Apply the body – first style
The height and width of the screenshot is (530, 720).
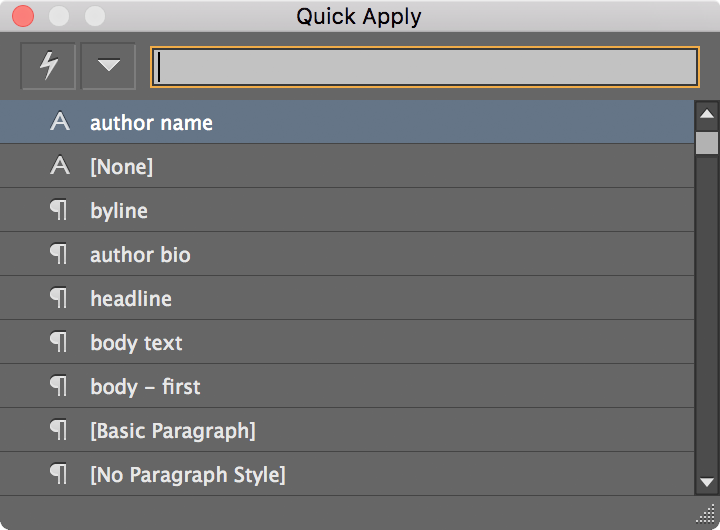click(145, 387)
